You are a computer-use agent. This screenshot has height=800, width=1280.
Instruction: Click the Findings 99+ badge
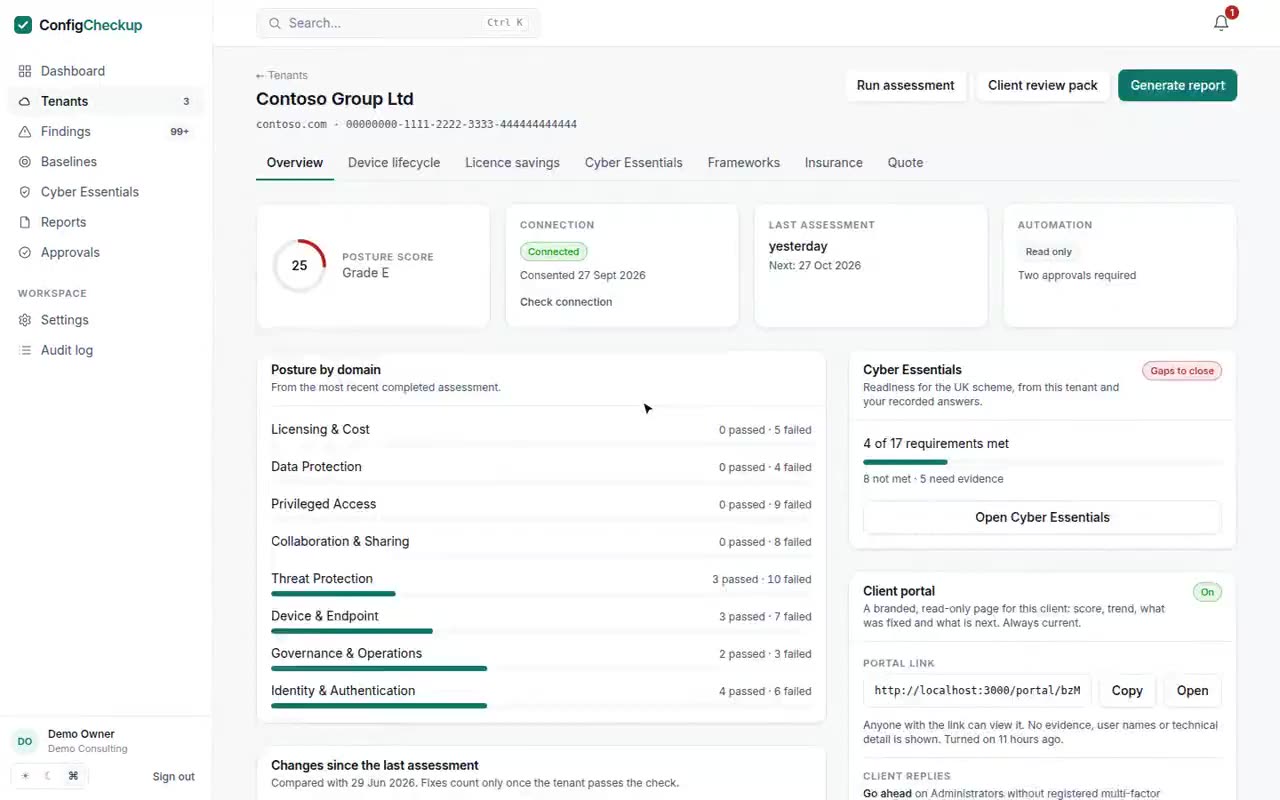pos(180,132)
